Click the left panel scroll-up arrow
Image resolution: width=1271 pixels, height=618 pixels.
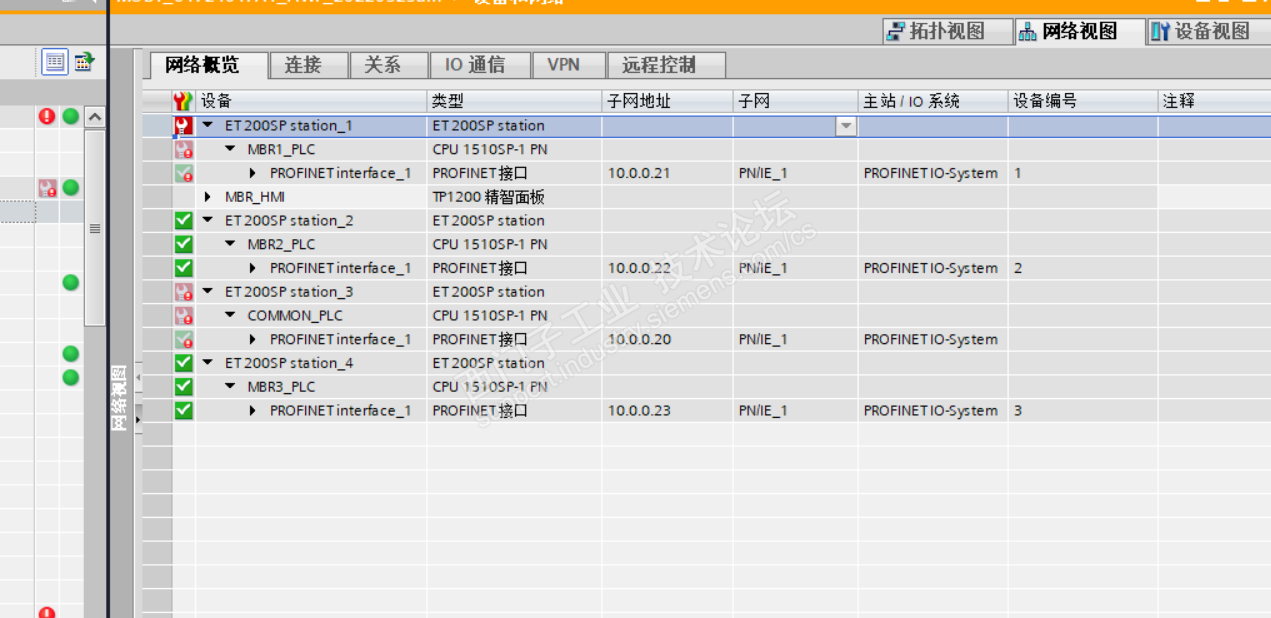[94, 117]
